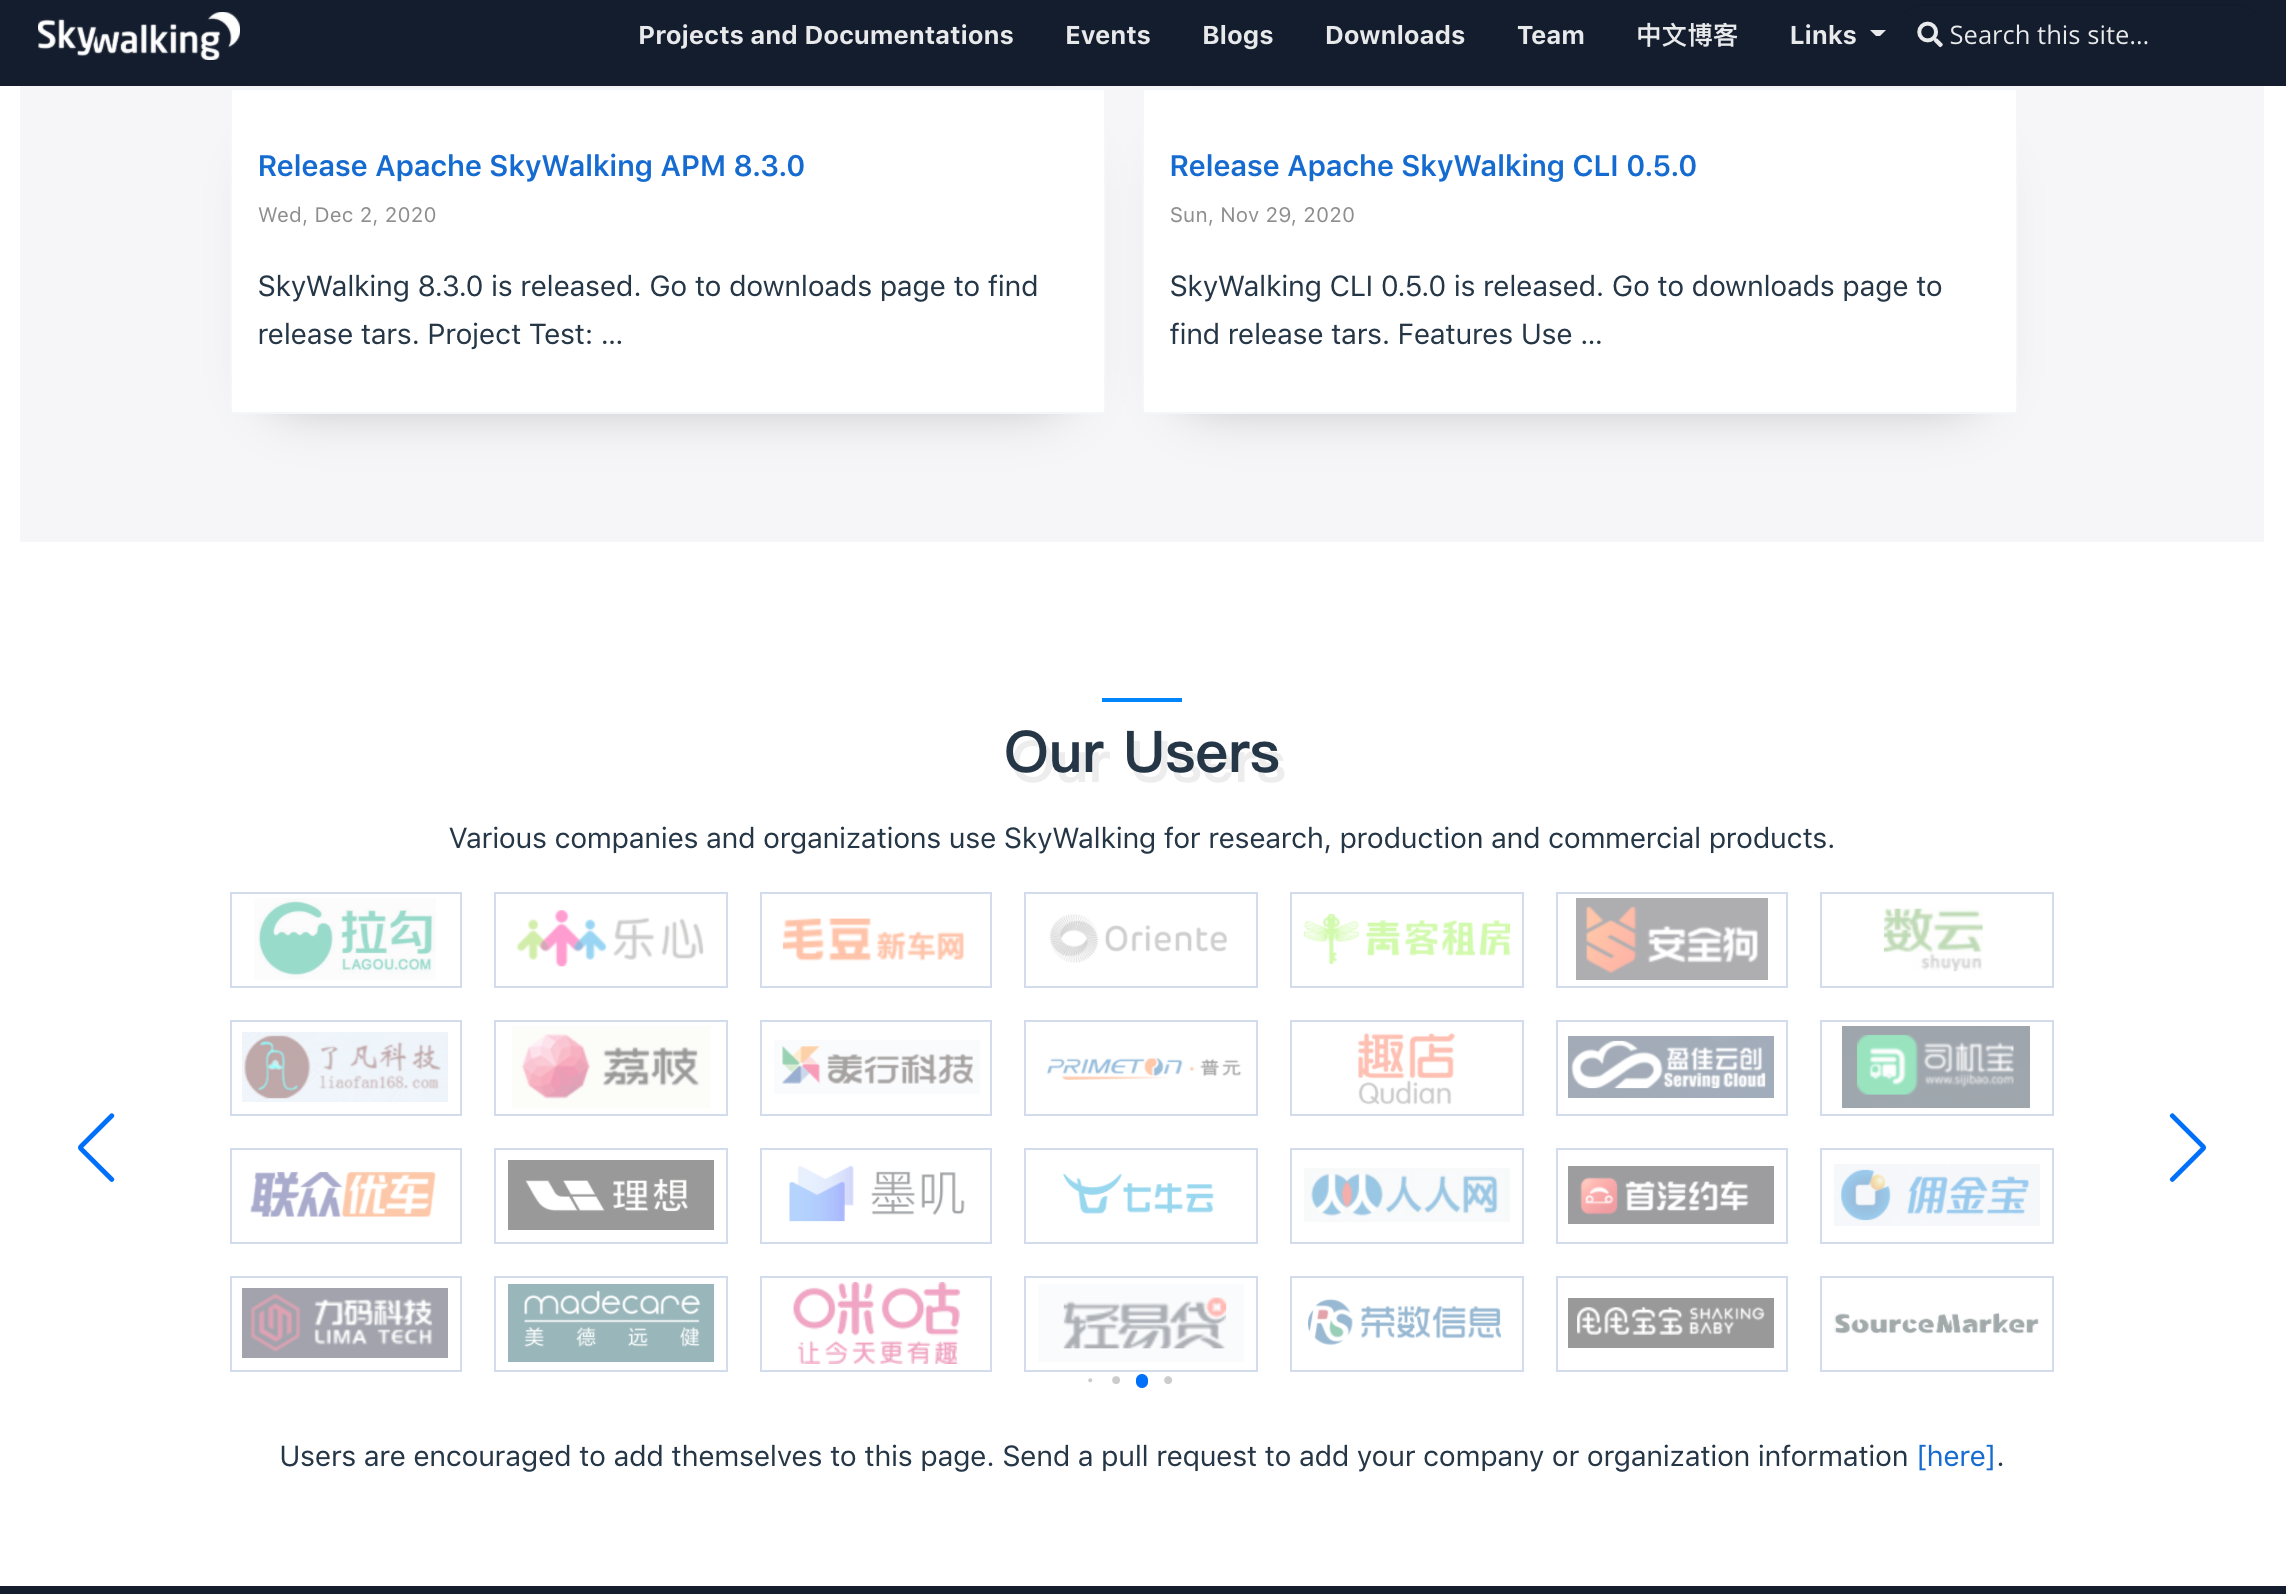Open Projects and Documentations menu

click(825, 35)
